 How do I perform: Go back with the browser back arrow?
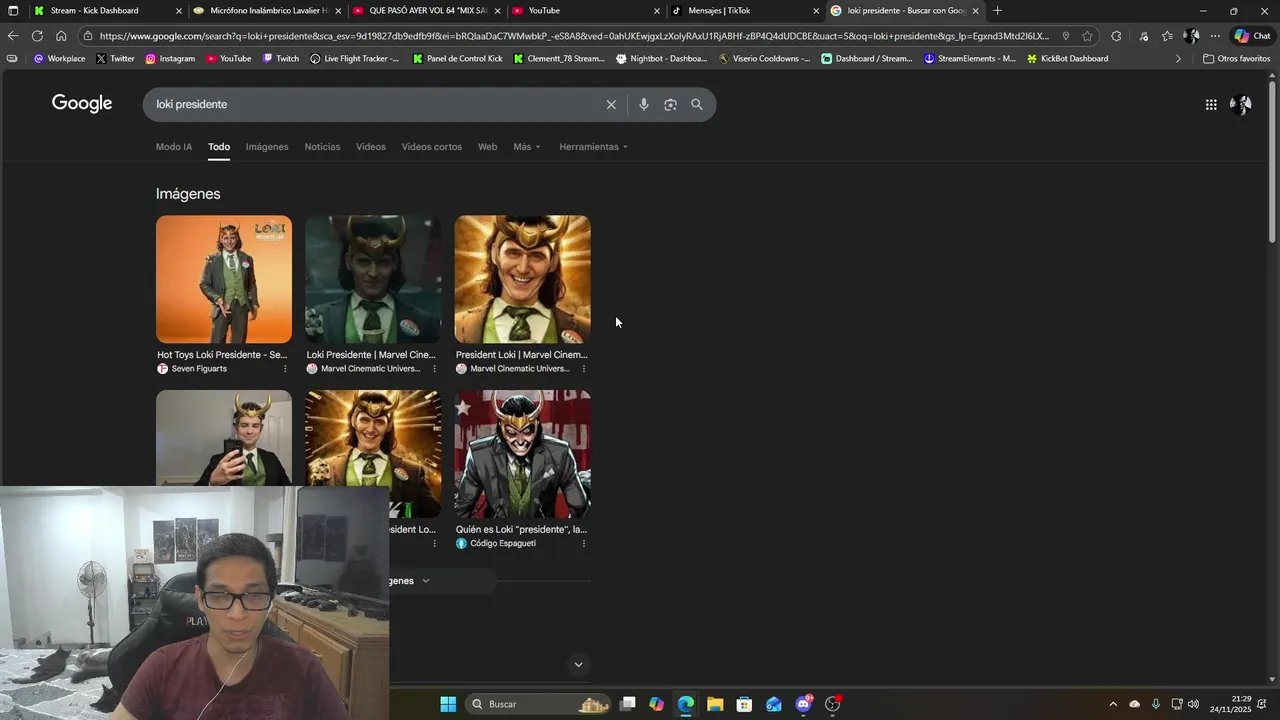point(13,36)
